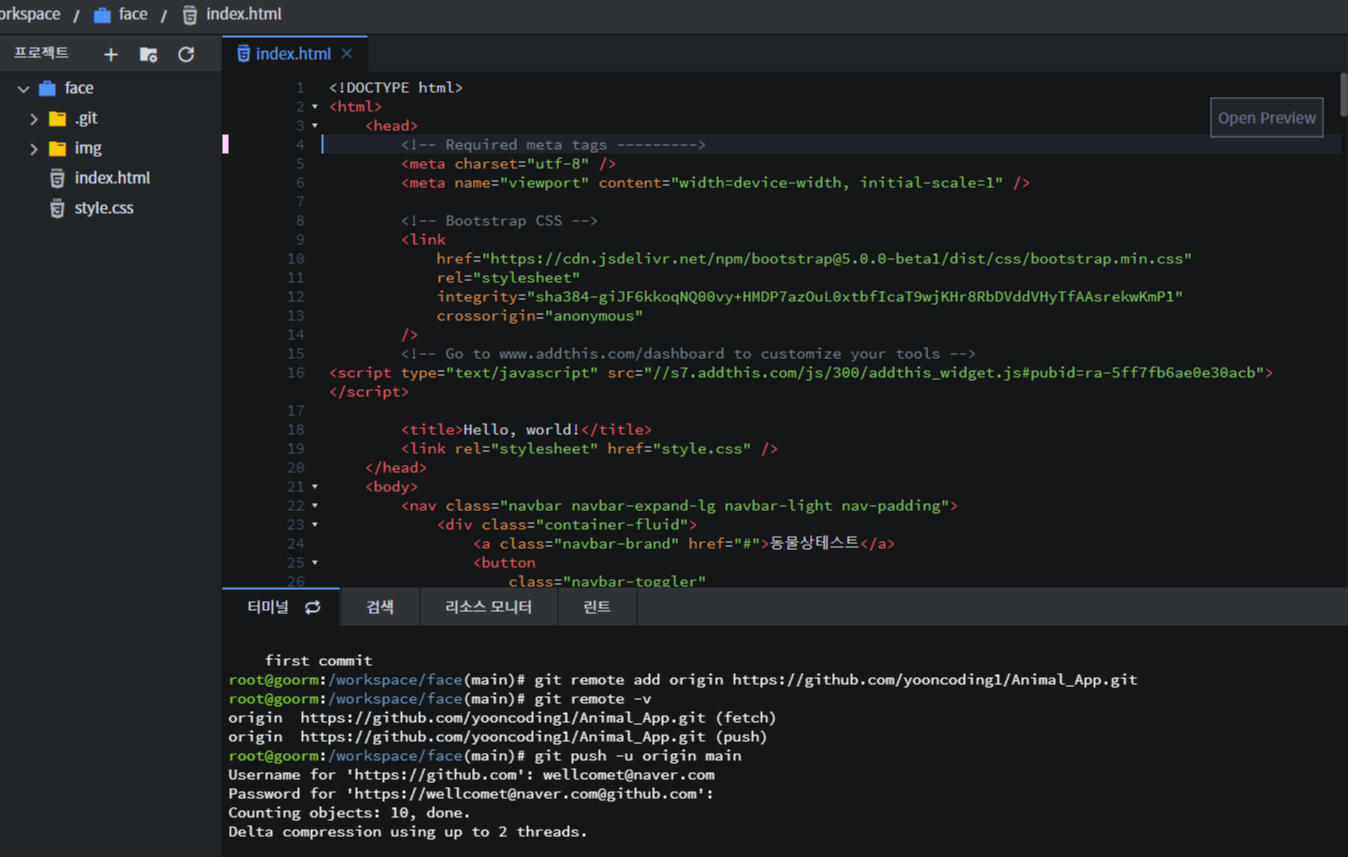The width and height of the screenshot is (1348, 857).
Task: Open the 터미널 tab
Action: point(268,607)
